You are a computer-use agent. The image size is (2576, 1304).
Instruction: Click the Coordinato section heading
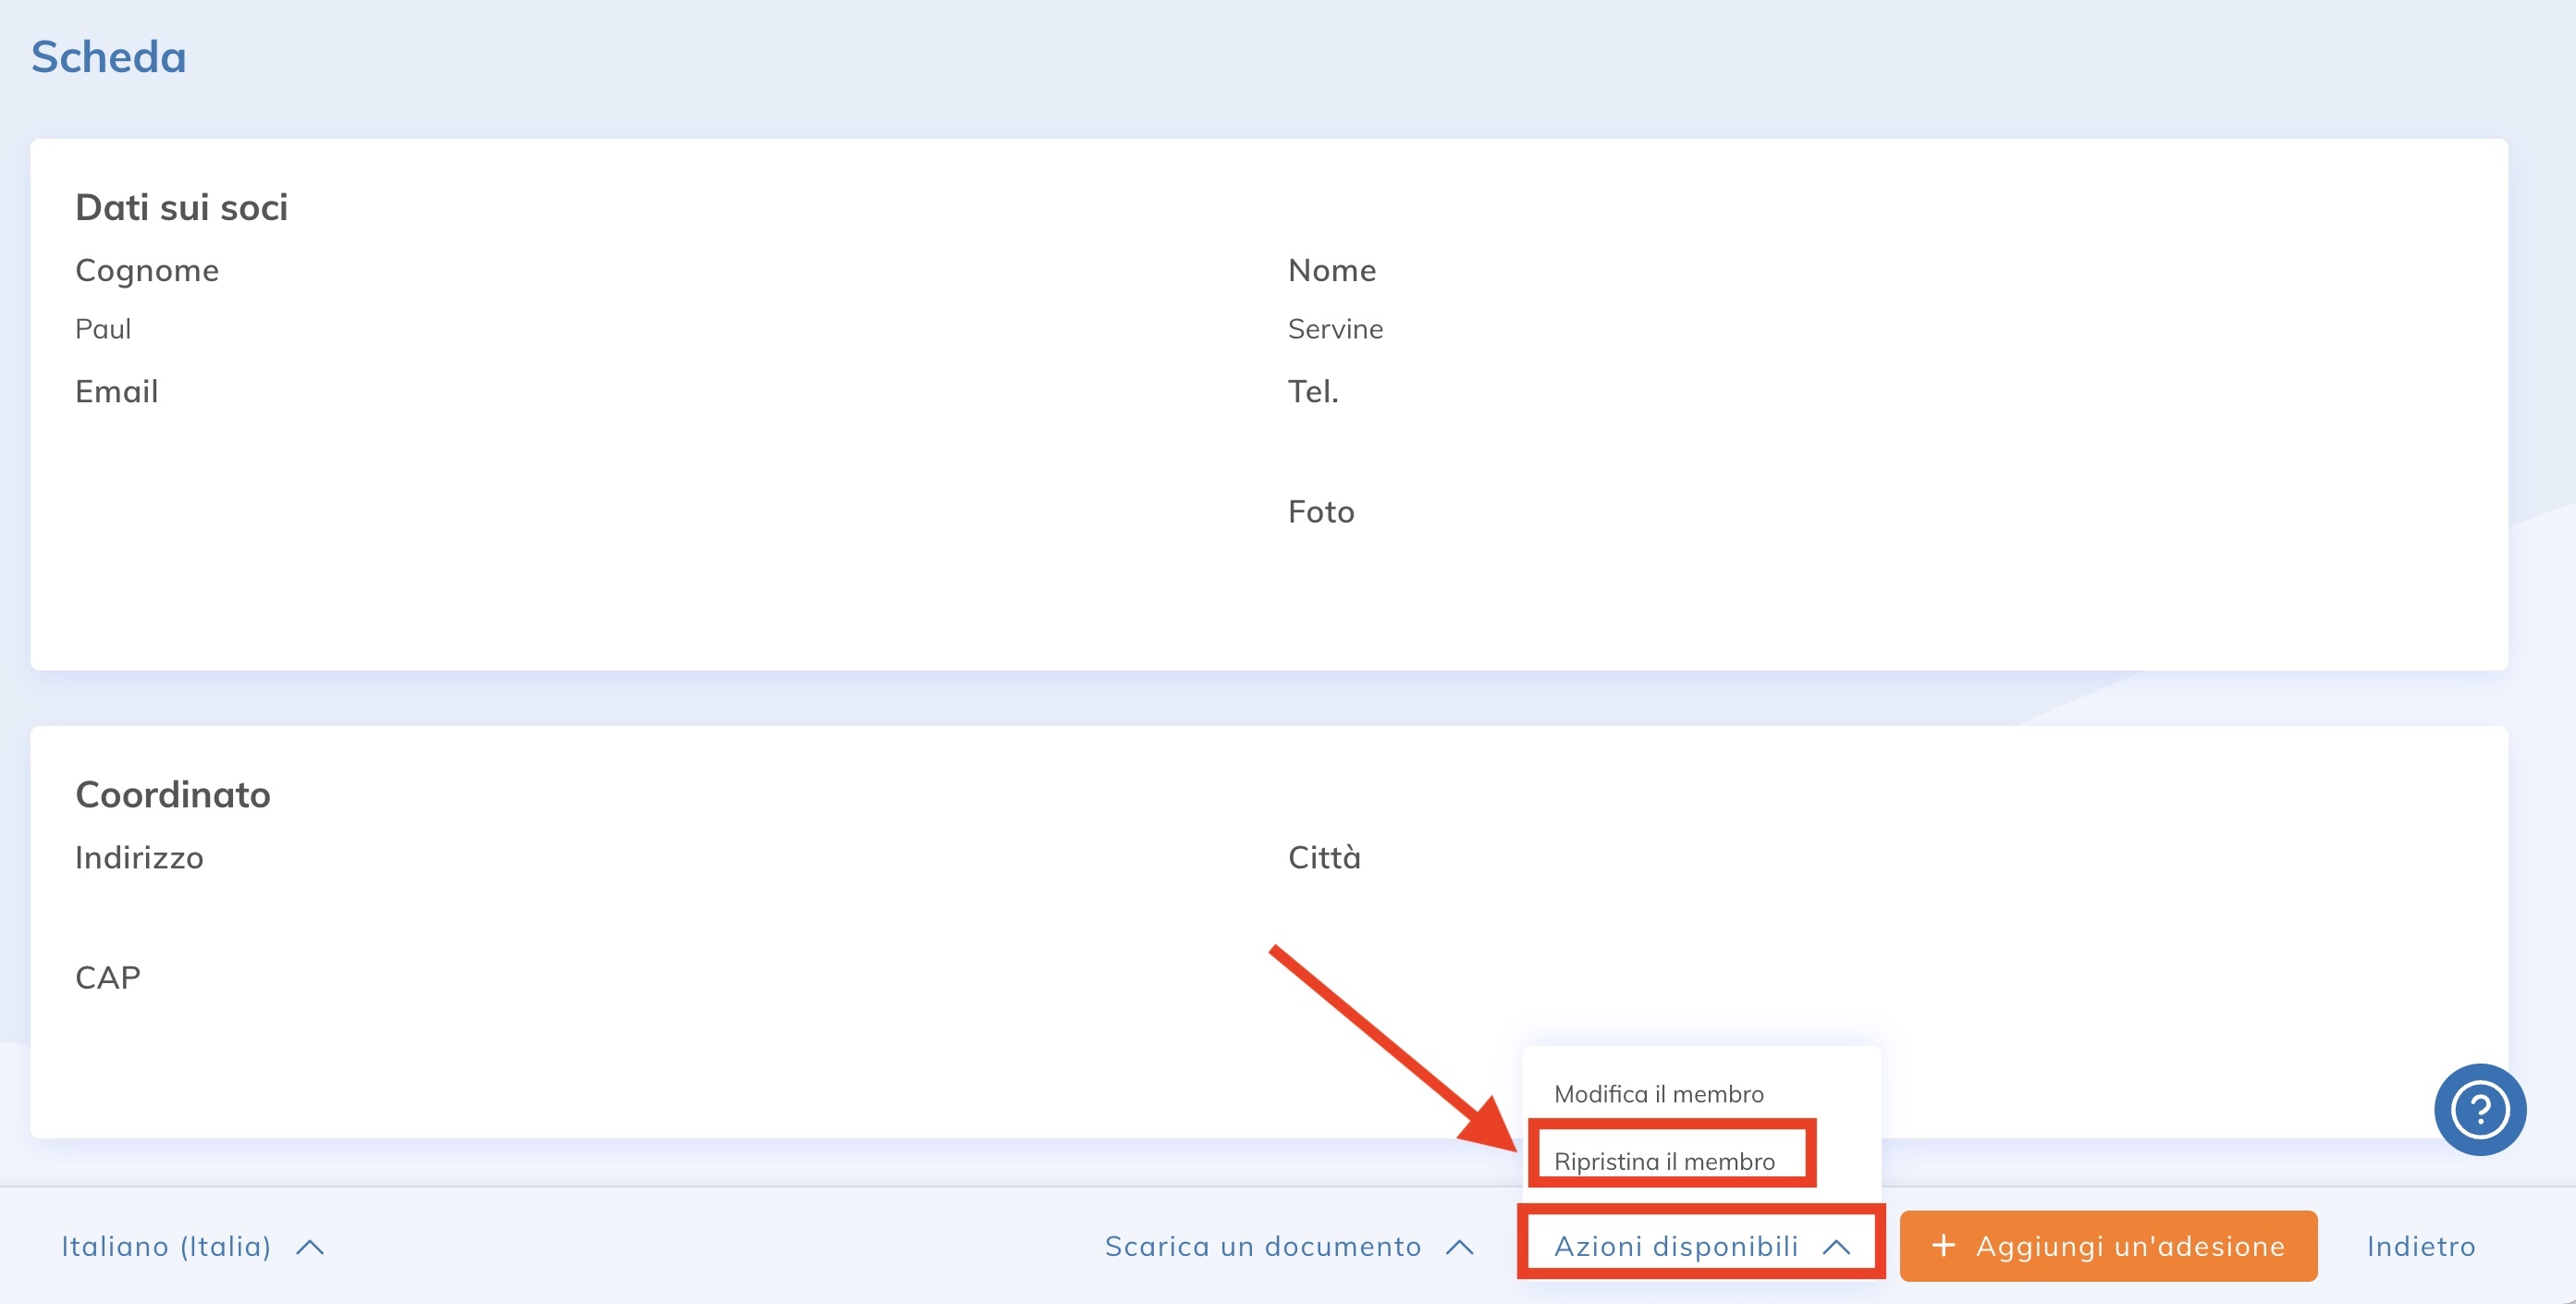coord(172,794)
